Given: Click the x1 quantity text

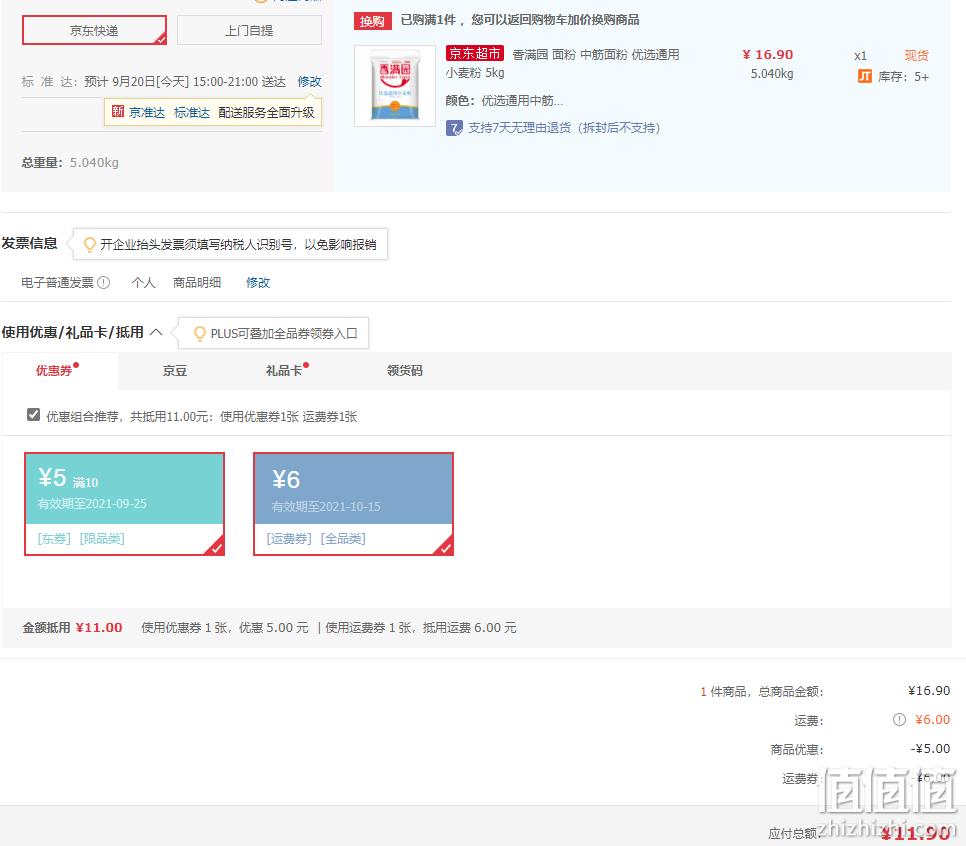Looking at the screenshot, I should coord(860,55).
